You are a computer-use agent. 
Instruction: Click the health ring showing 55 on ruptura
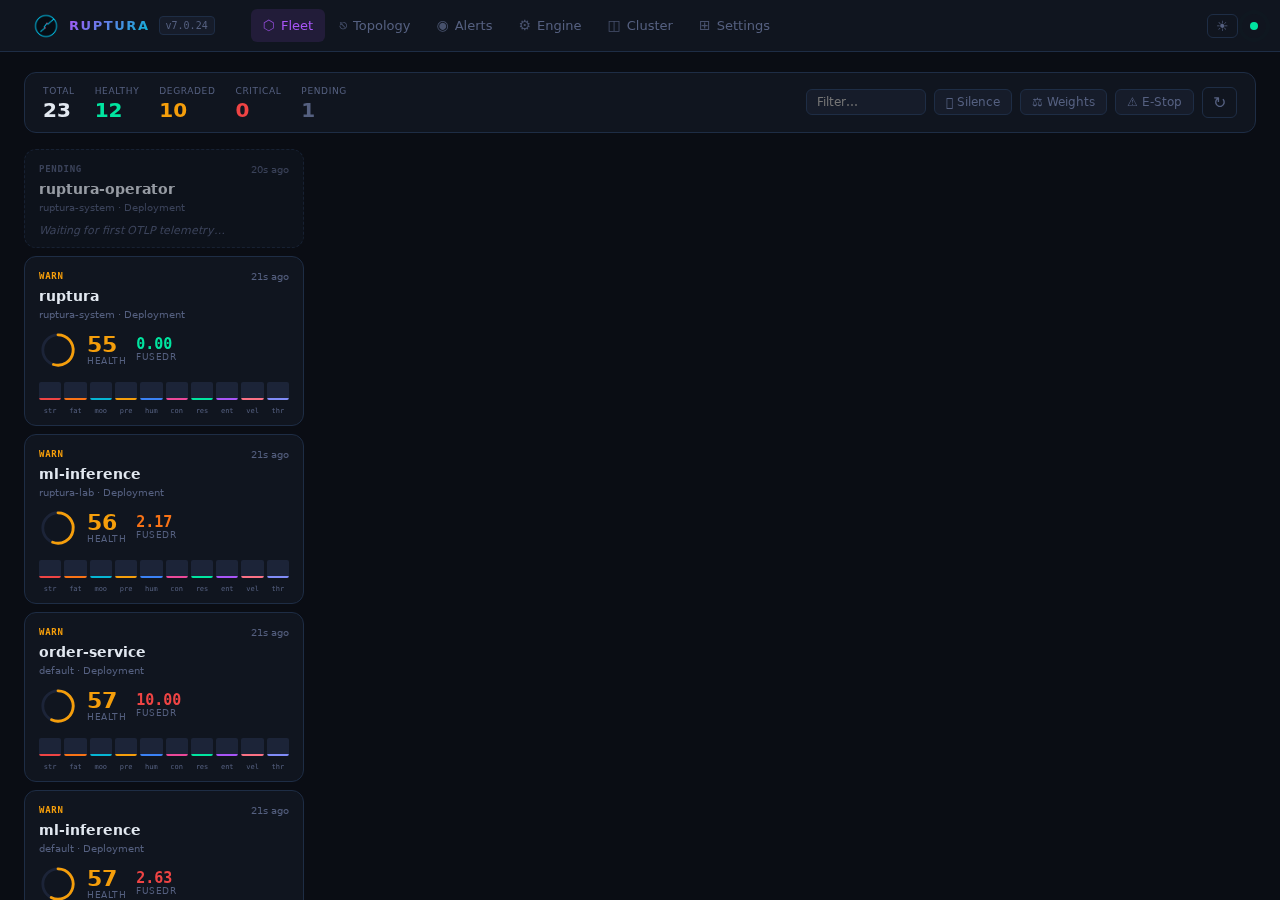click(58, 350)
